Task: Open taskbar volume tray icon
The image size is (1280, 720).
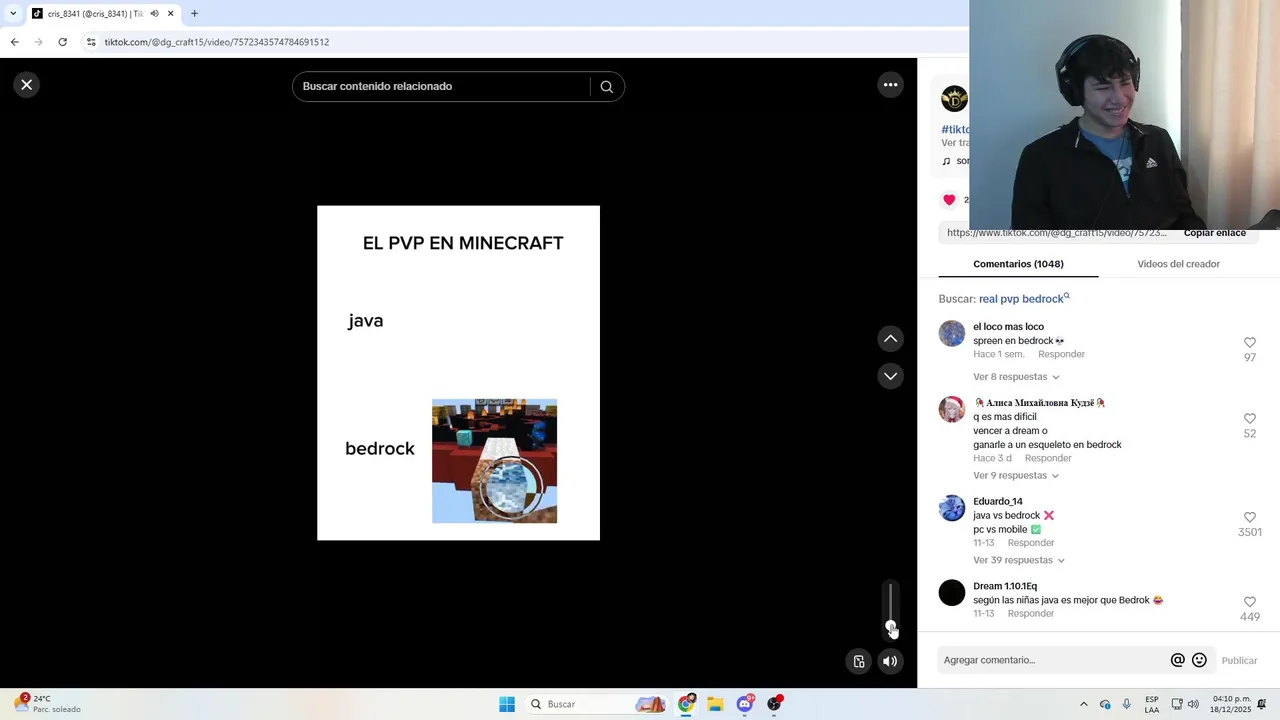Action: click(1193, 704)
